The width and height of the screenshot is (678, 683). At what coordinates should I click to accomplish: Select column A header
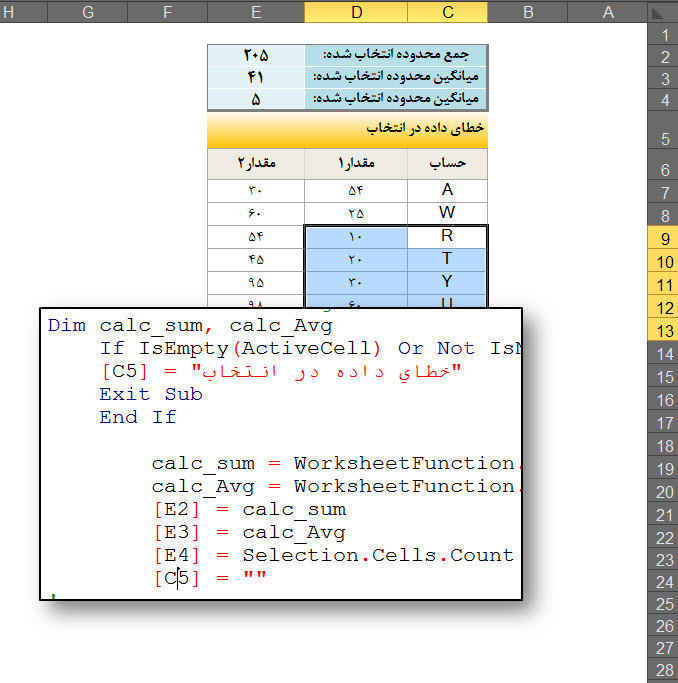(x=607, y=12)
